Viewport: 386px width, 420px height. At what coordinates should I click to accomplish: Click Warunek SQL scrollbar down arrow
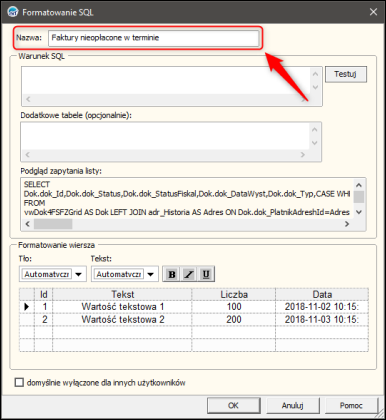pyautogui.click(x=316, y=87)
